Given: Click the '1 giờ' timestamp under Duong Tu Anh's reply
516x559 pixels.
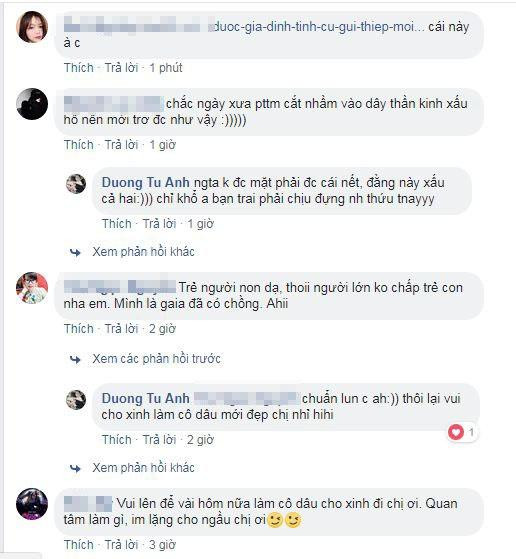Looking at the screenshot, I should click(x=200, y=224).
